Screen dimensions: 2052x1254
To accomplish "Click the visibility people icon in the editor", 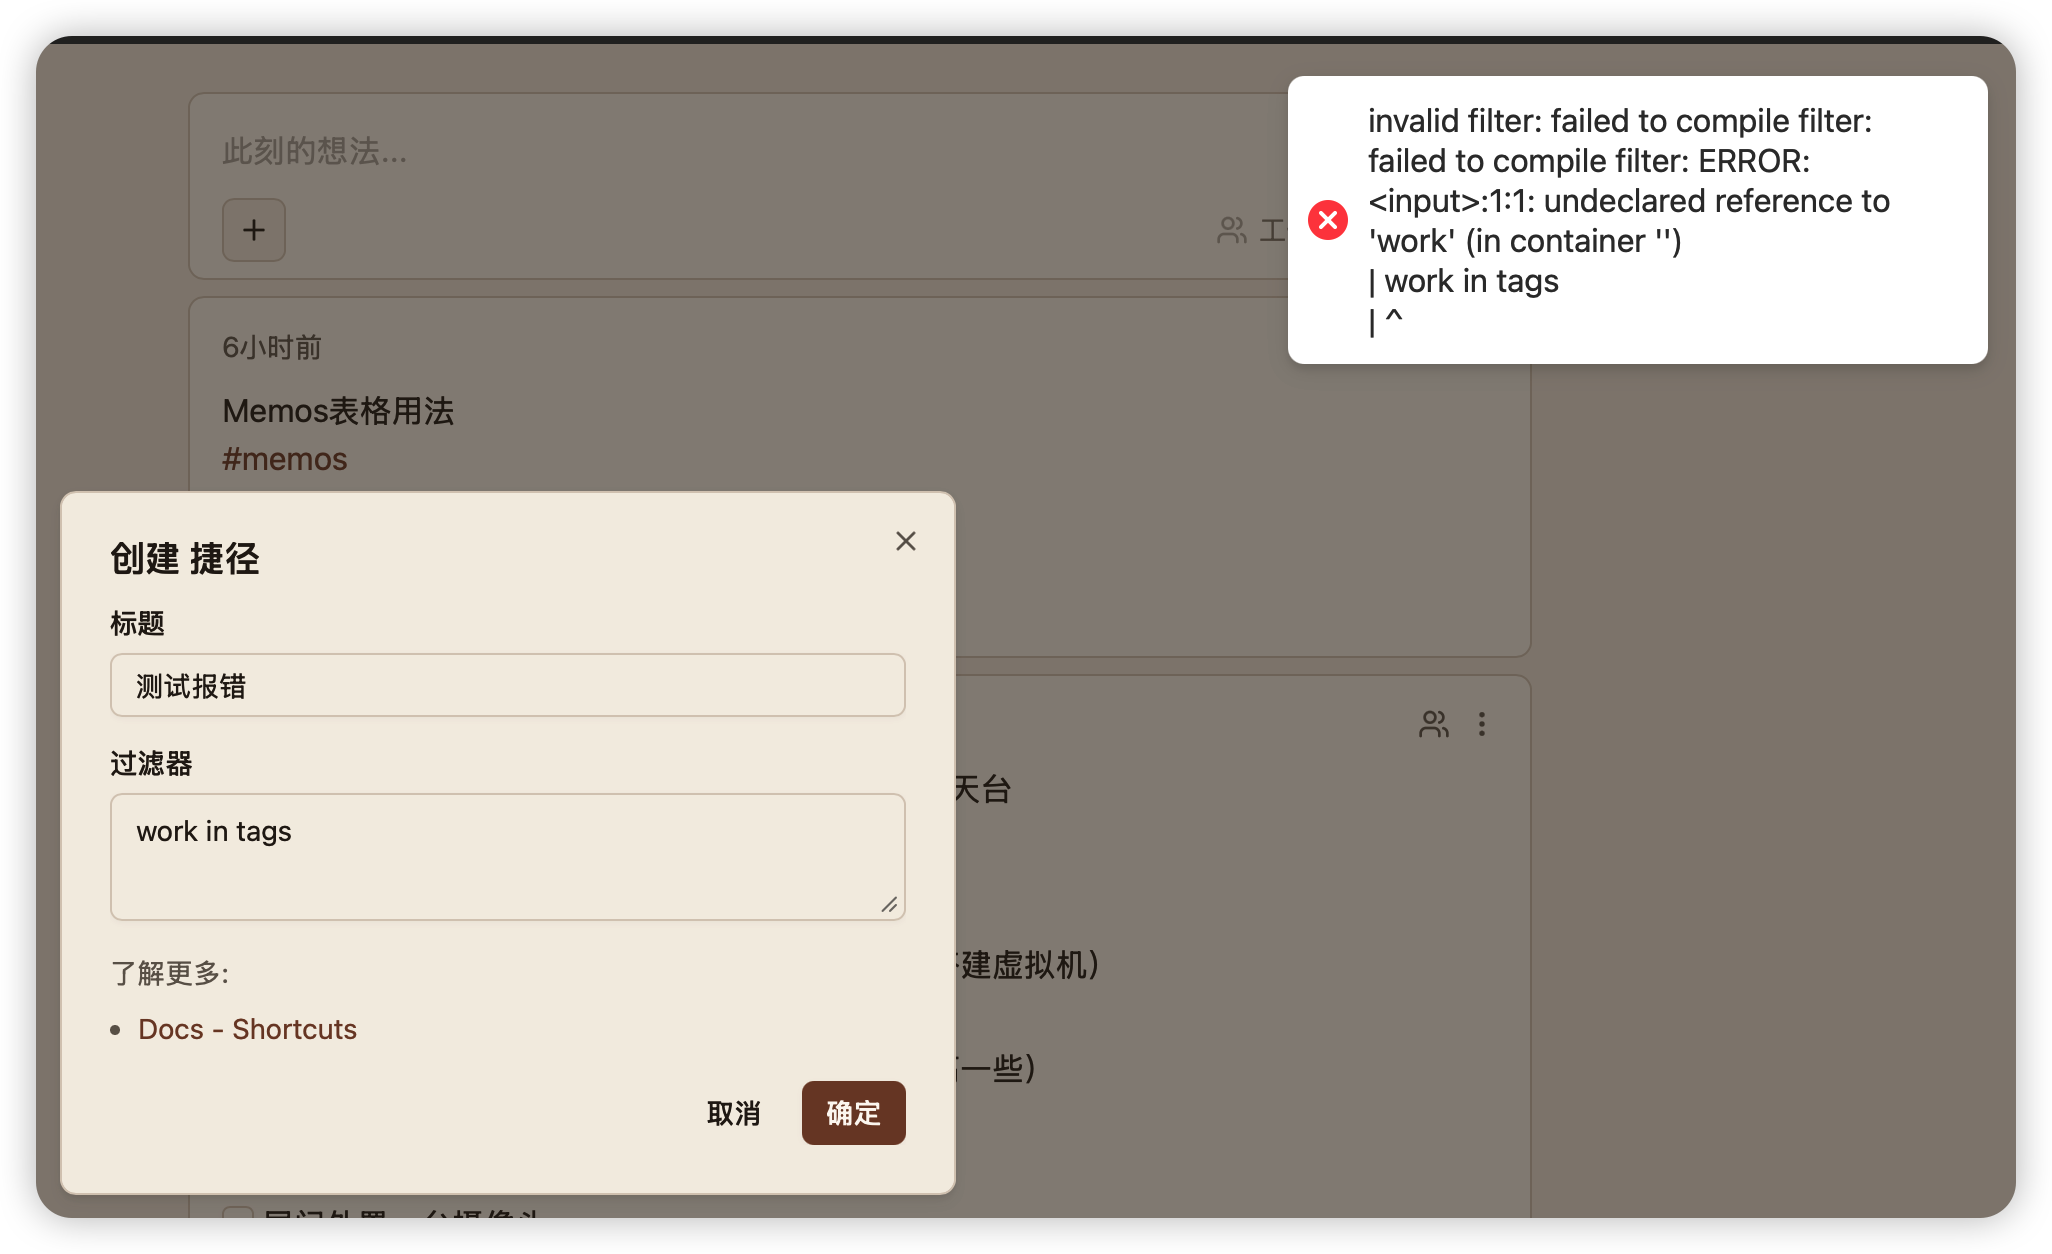I will coord(1231,230).
